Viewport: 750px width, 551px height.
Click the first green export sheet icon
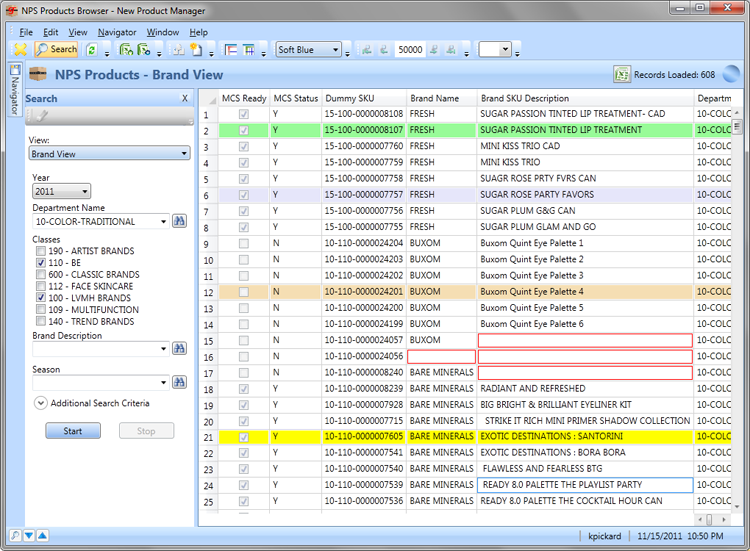coord(126,49)
